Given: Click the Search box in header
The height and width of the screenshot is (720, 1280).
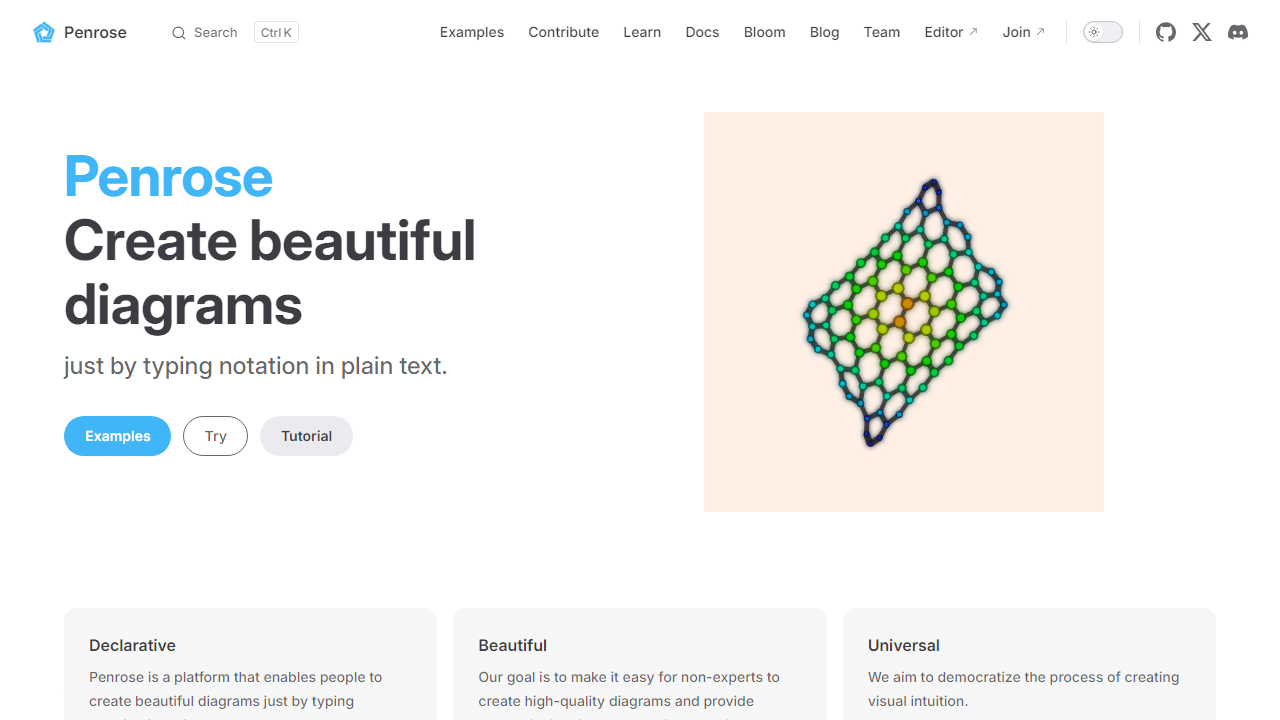Looking at the screenshot, I should [x=235, y=32].
